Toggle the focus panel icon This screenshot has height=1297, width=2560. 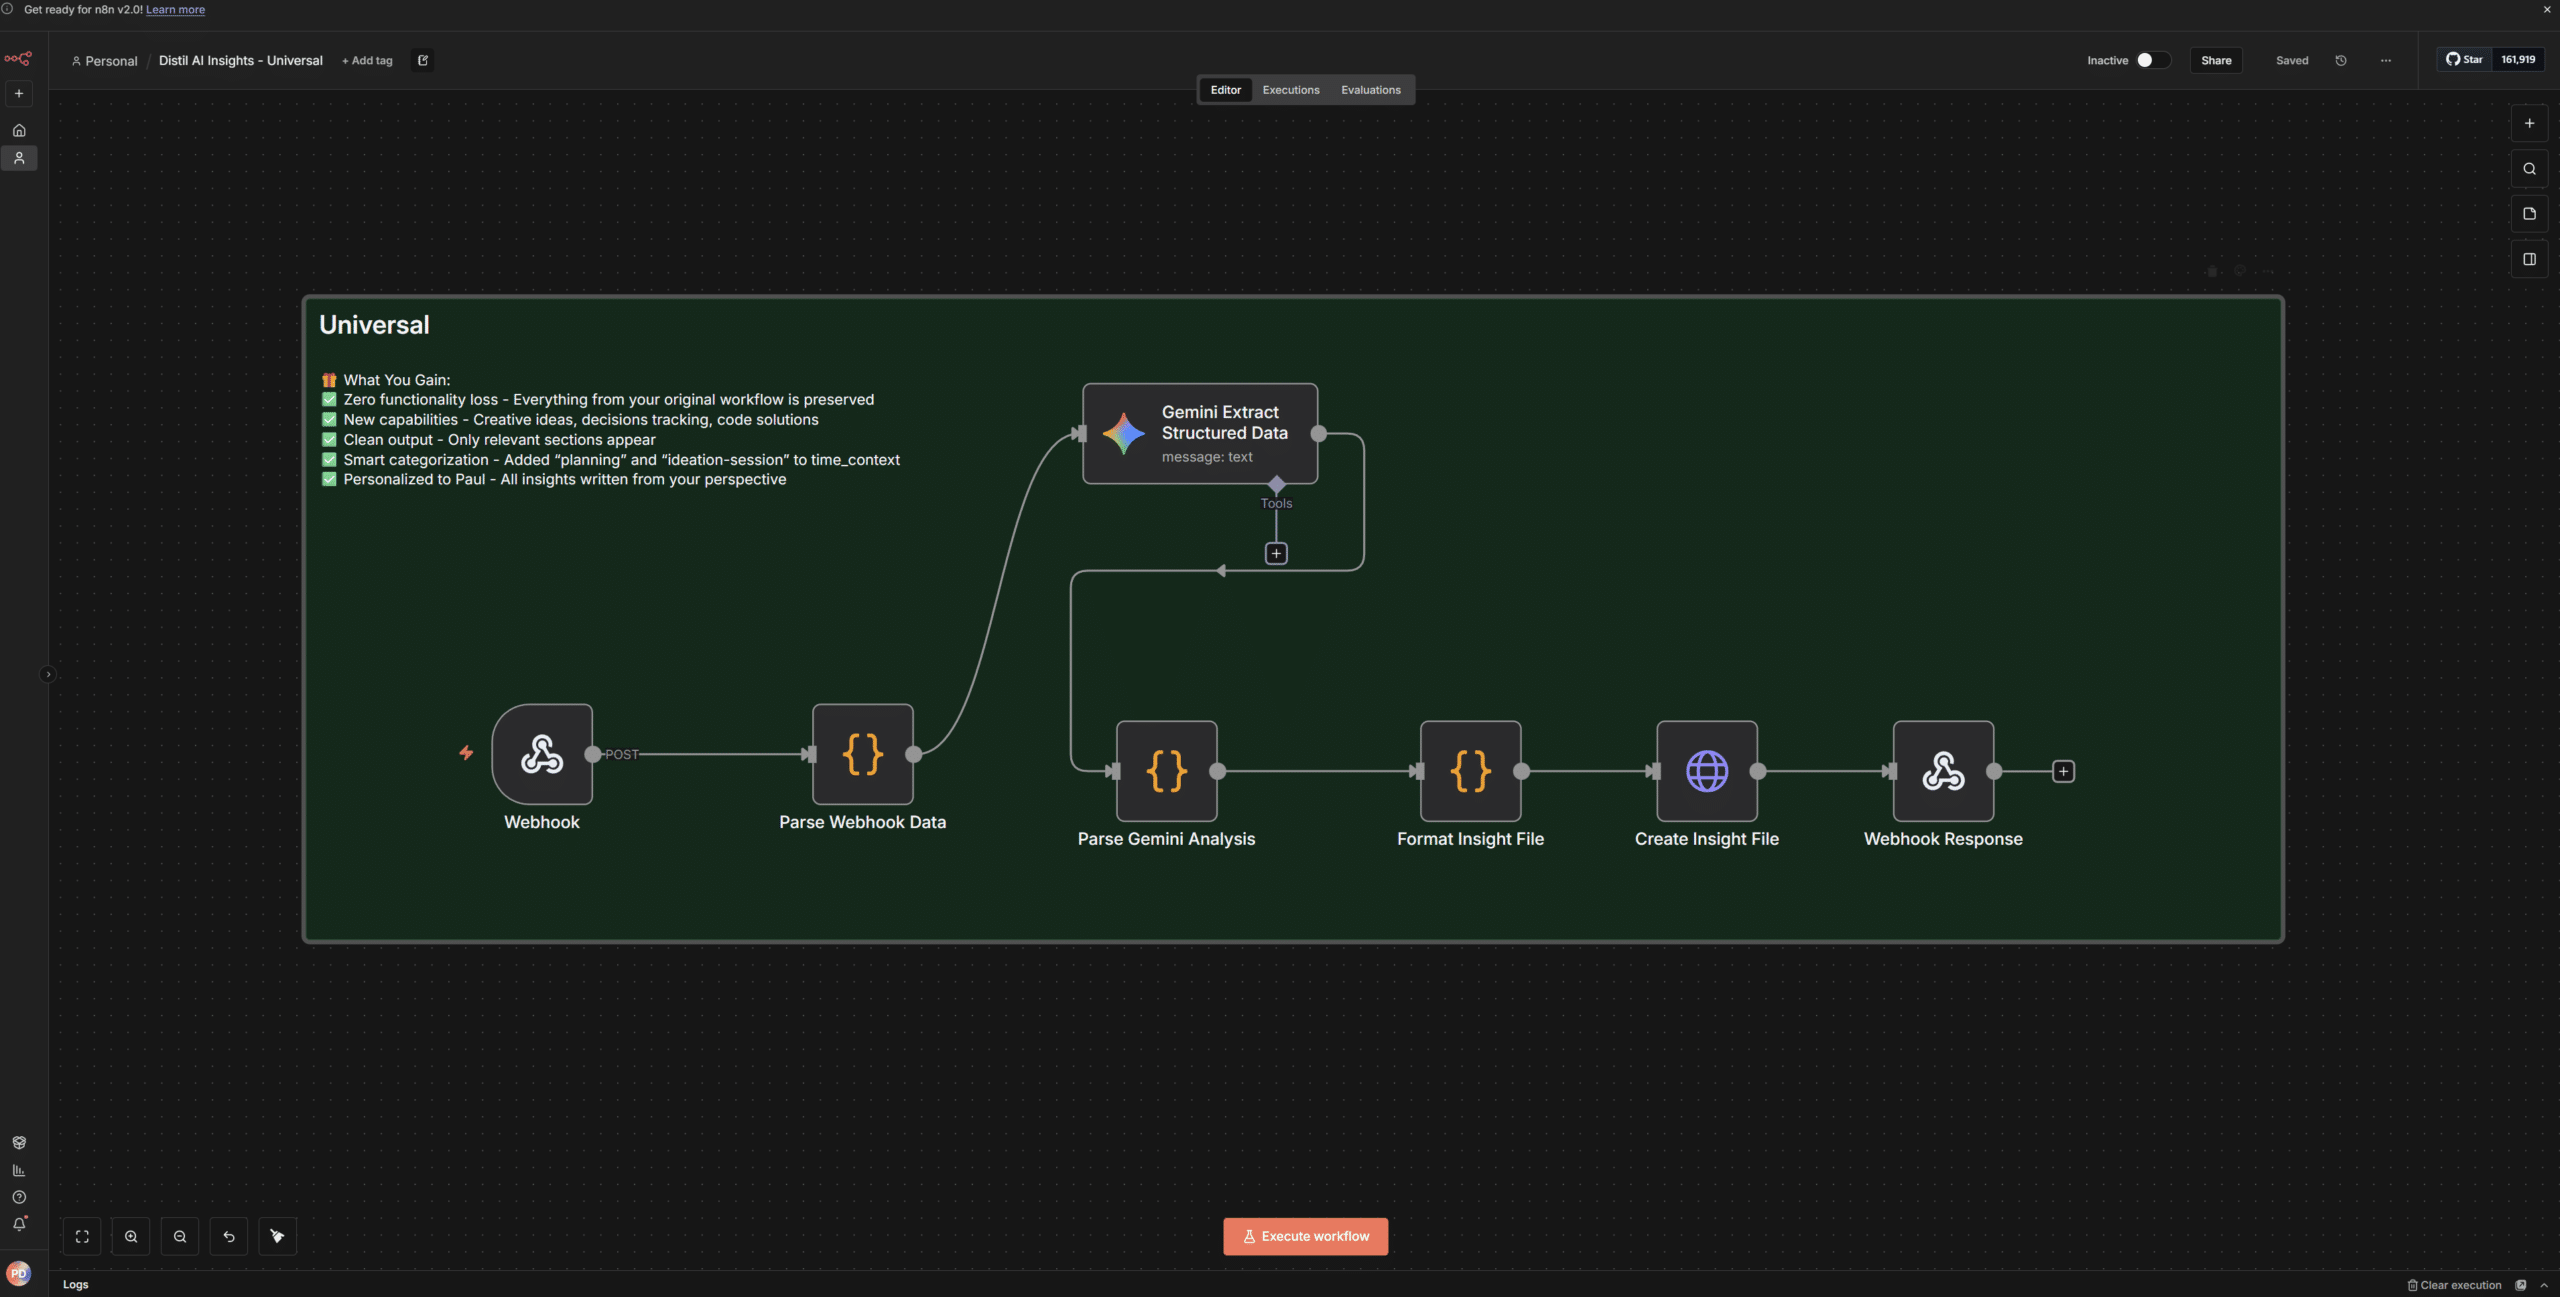point(2529,259)
